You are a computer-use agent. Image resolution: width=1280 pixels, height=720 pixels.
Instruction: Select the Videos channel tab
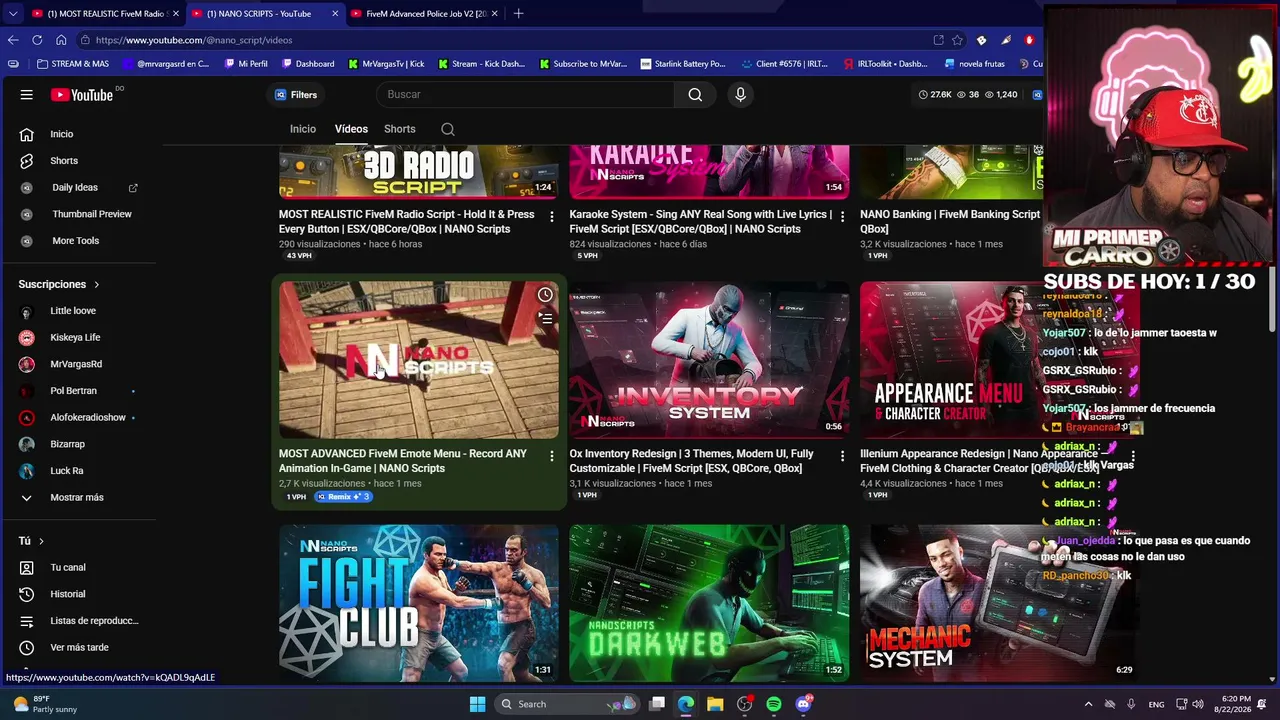click(351, 129)
